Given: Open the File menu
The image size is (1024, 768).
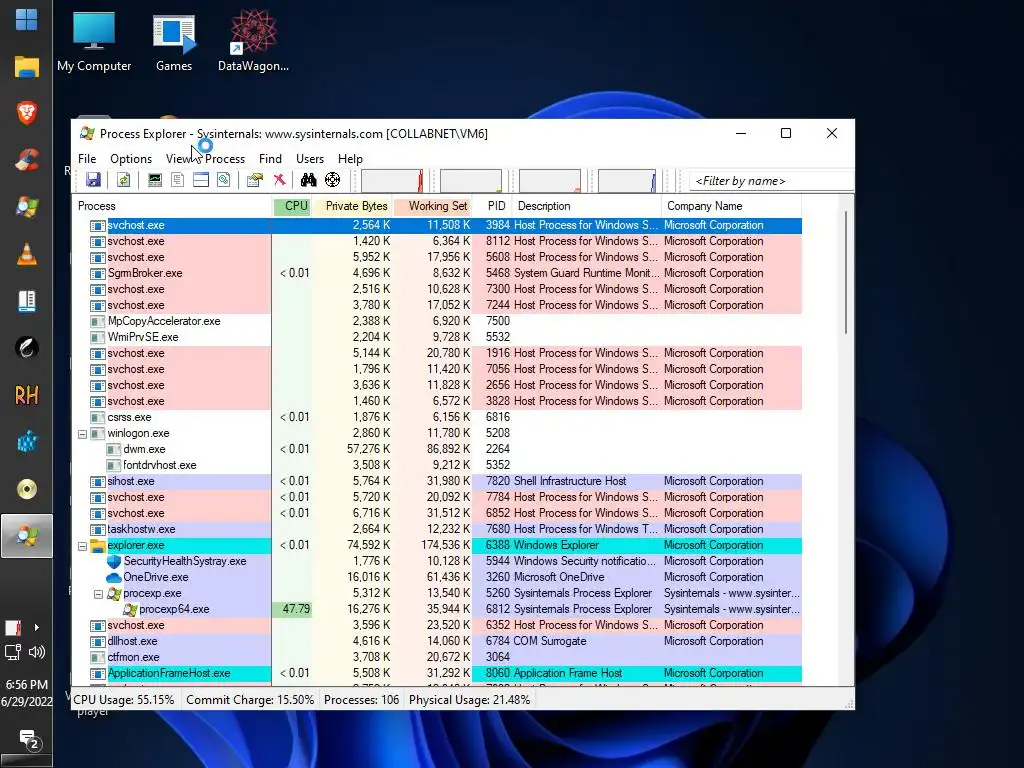Looking at the screenshot, I should point(87,159).
